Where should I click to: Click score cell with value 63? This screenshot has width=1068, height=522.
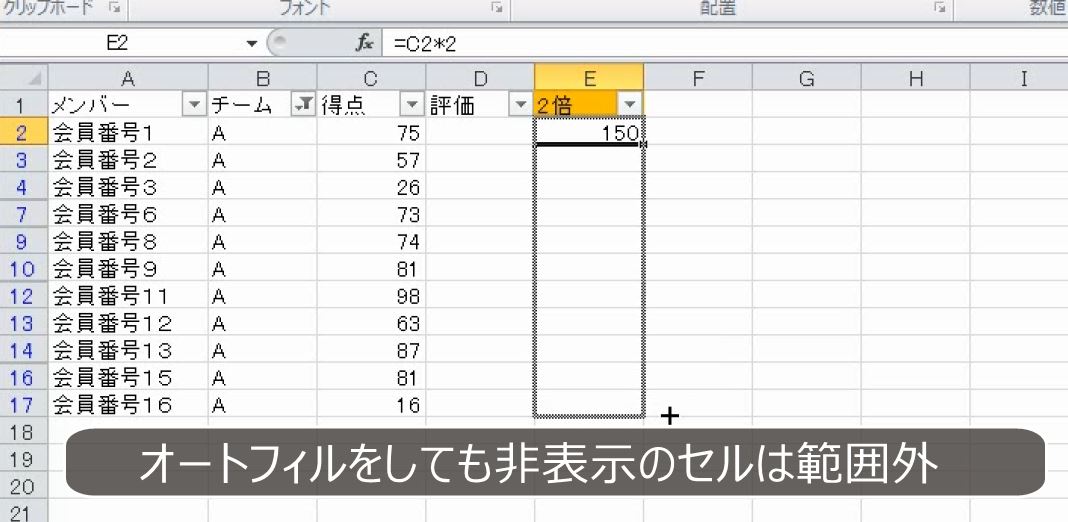(371, 324)
